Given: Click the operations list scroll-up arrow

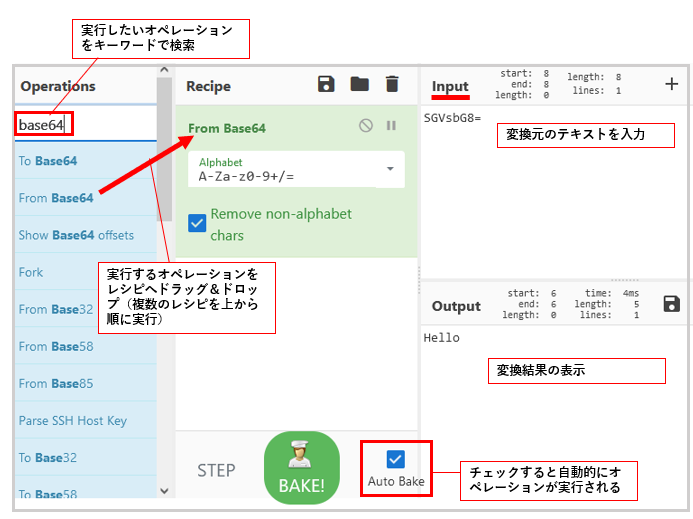Looking at the screenshot, I should click(x=164, y=70).
